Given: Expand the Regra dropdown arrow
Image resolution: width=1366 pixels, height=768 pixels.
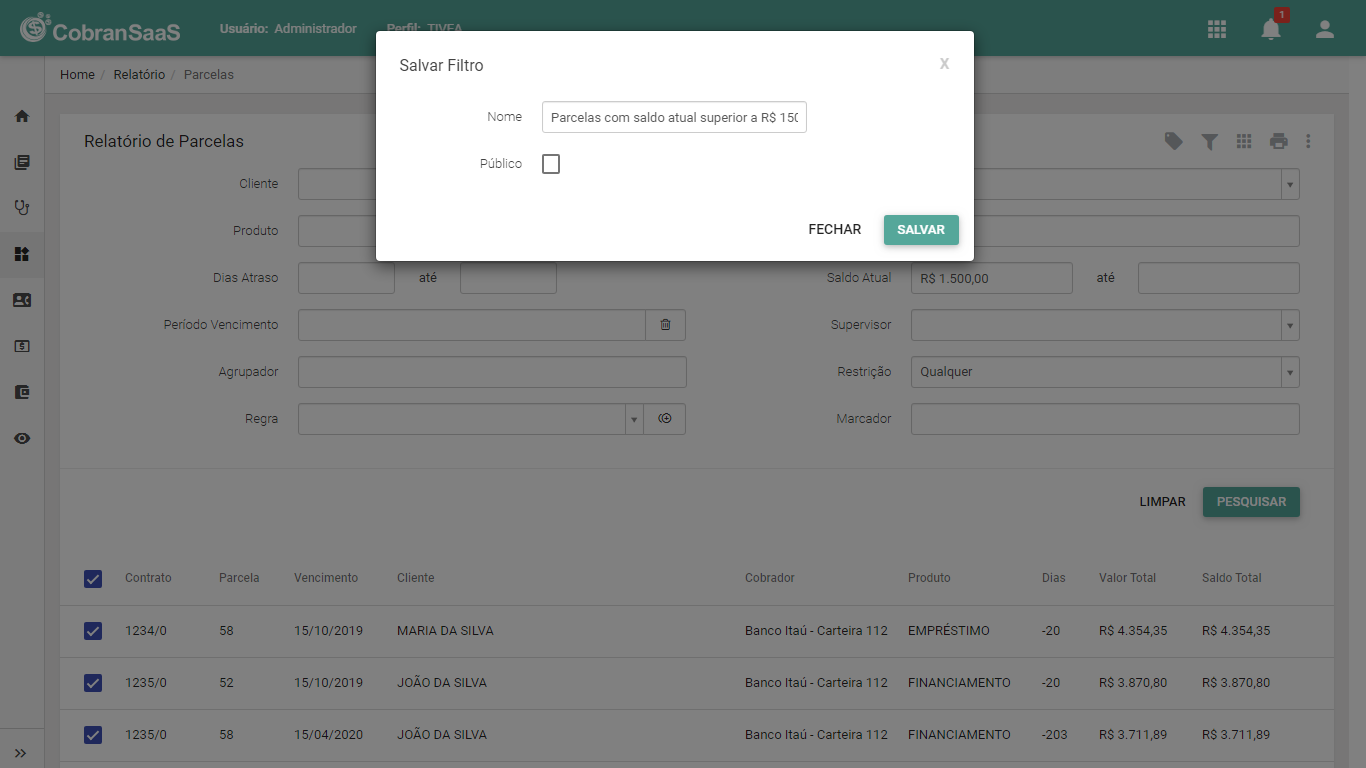Looking at the screenshot, I should 634,419.
